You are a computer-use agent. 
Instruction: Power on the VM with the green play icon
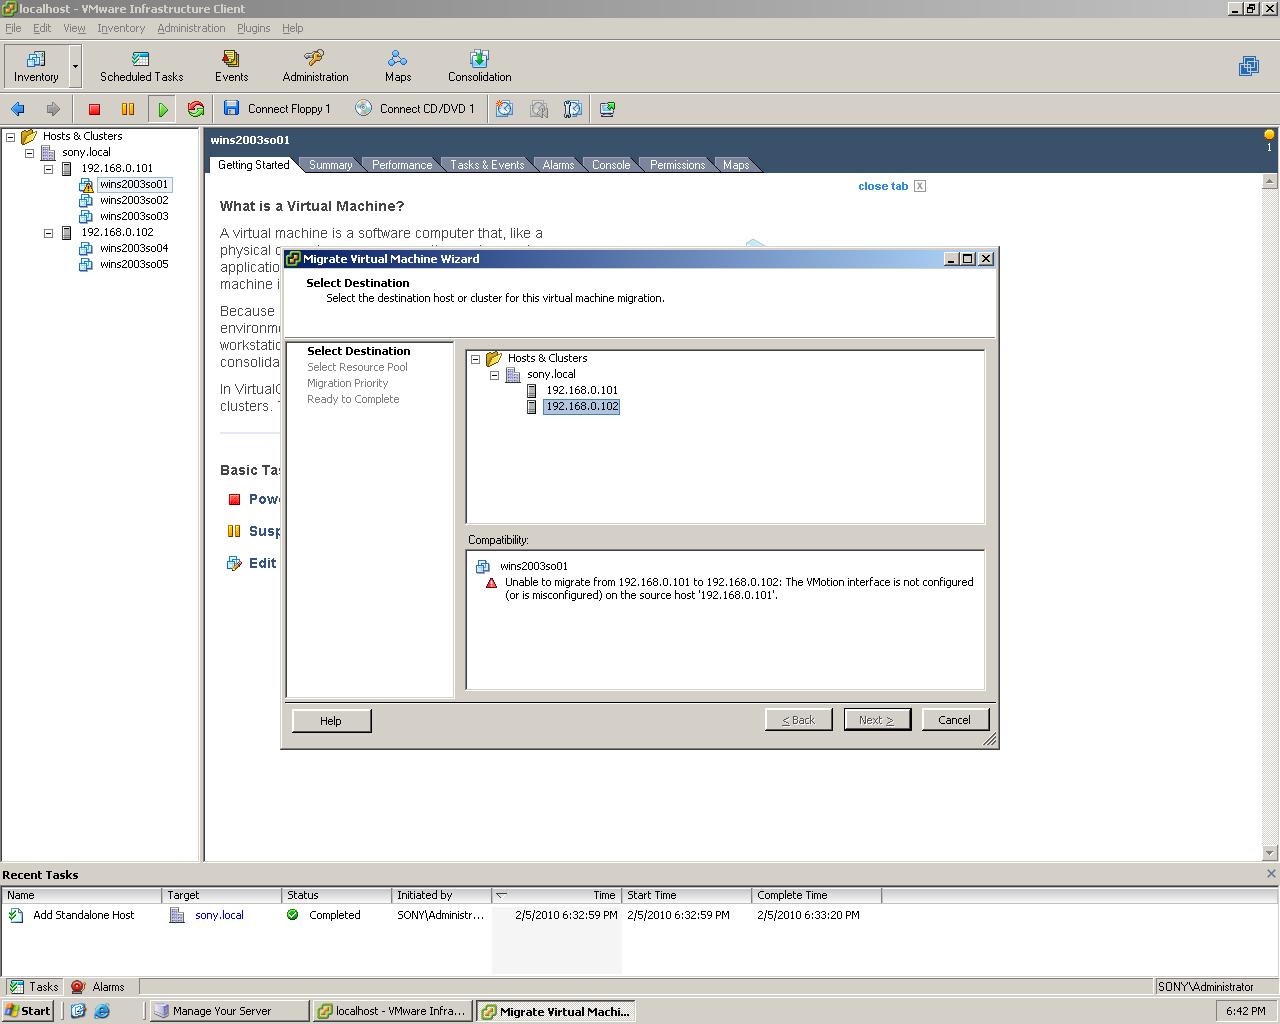(163, 108)
